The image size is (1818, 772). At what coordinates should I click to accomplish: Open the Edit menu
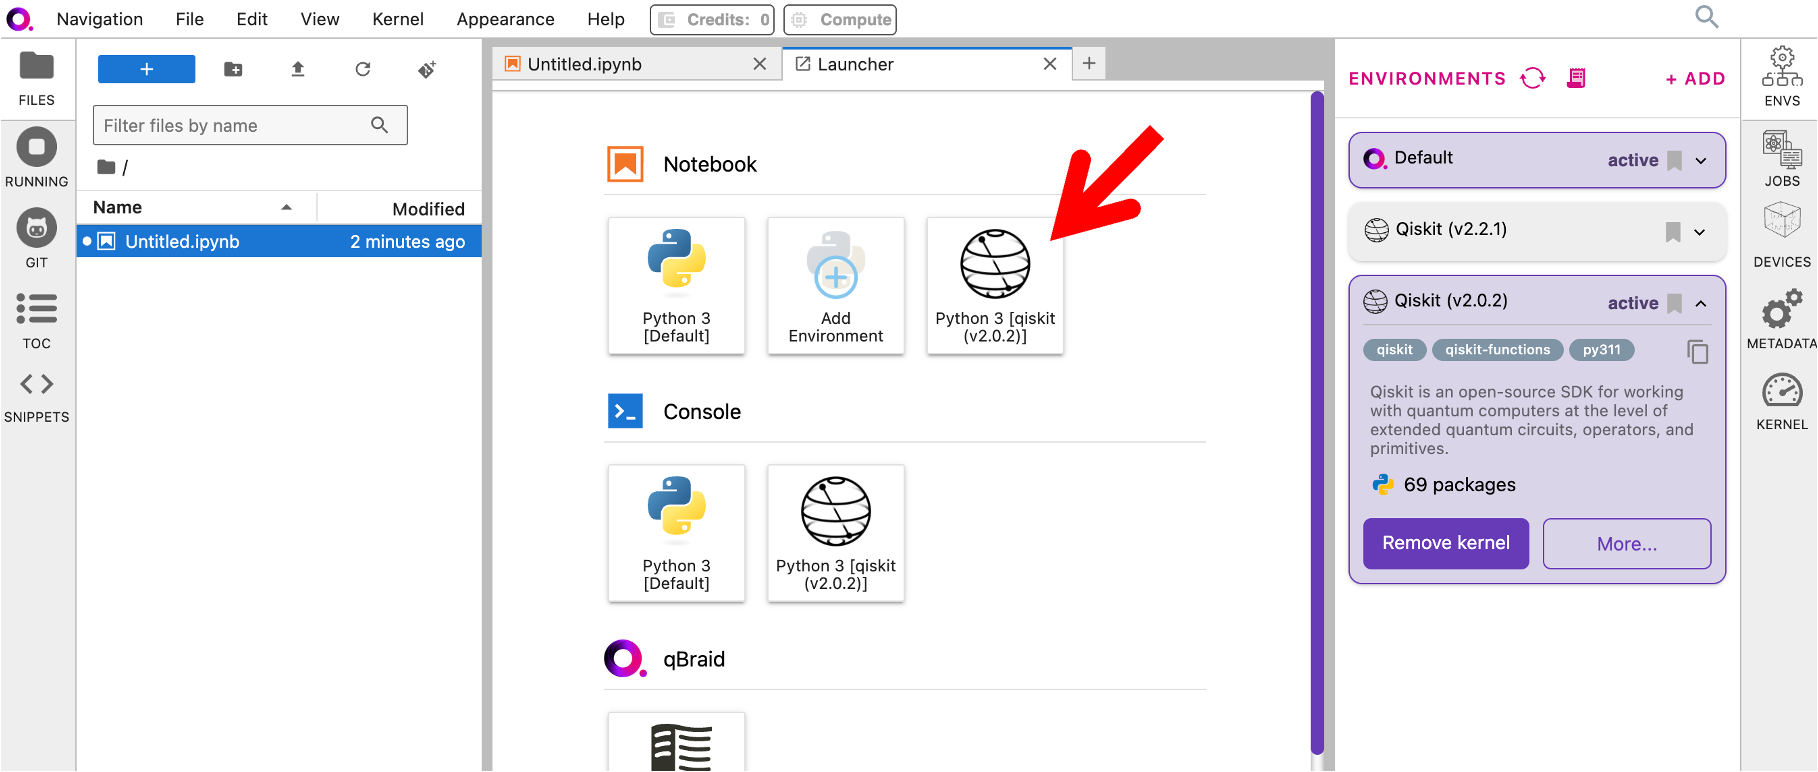252,19
